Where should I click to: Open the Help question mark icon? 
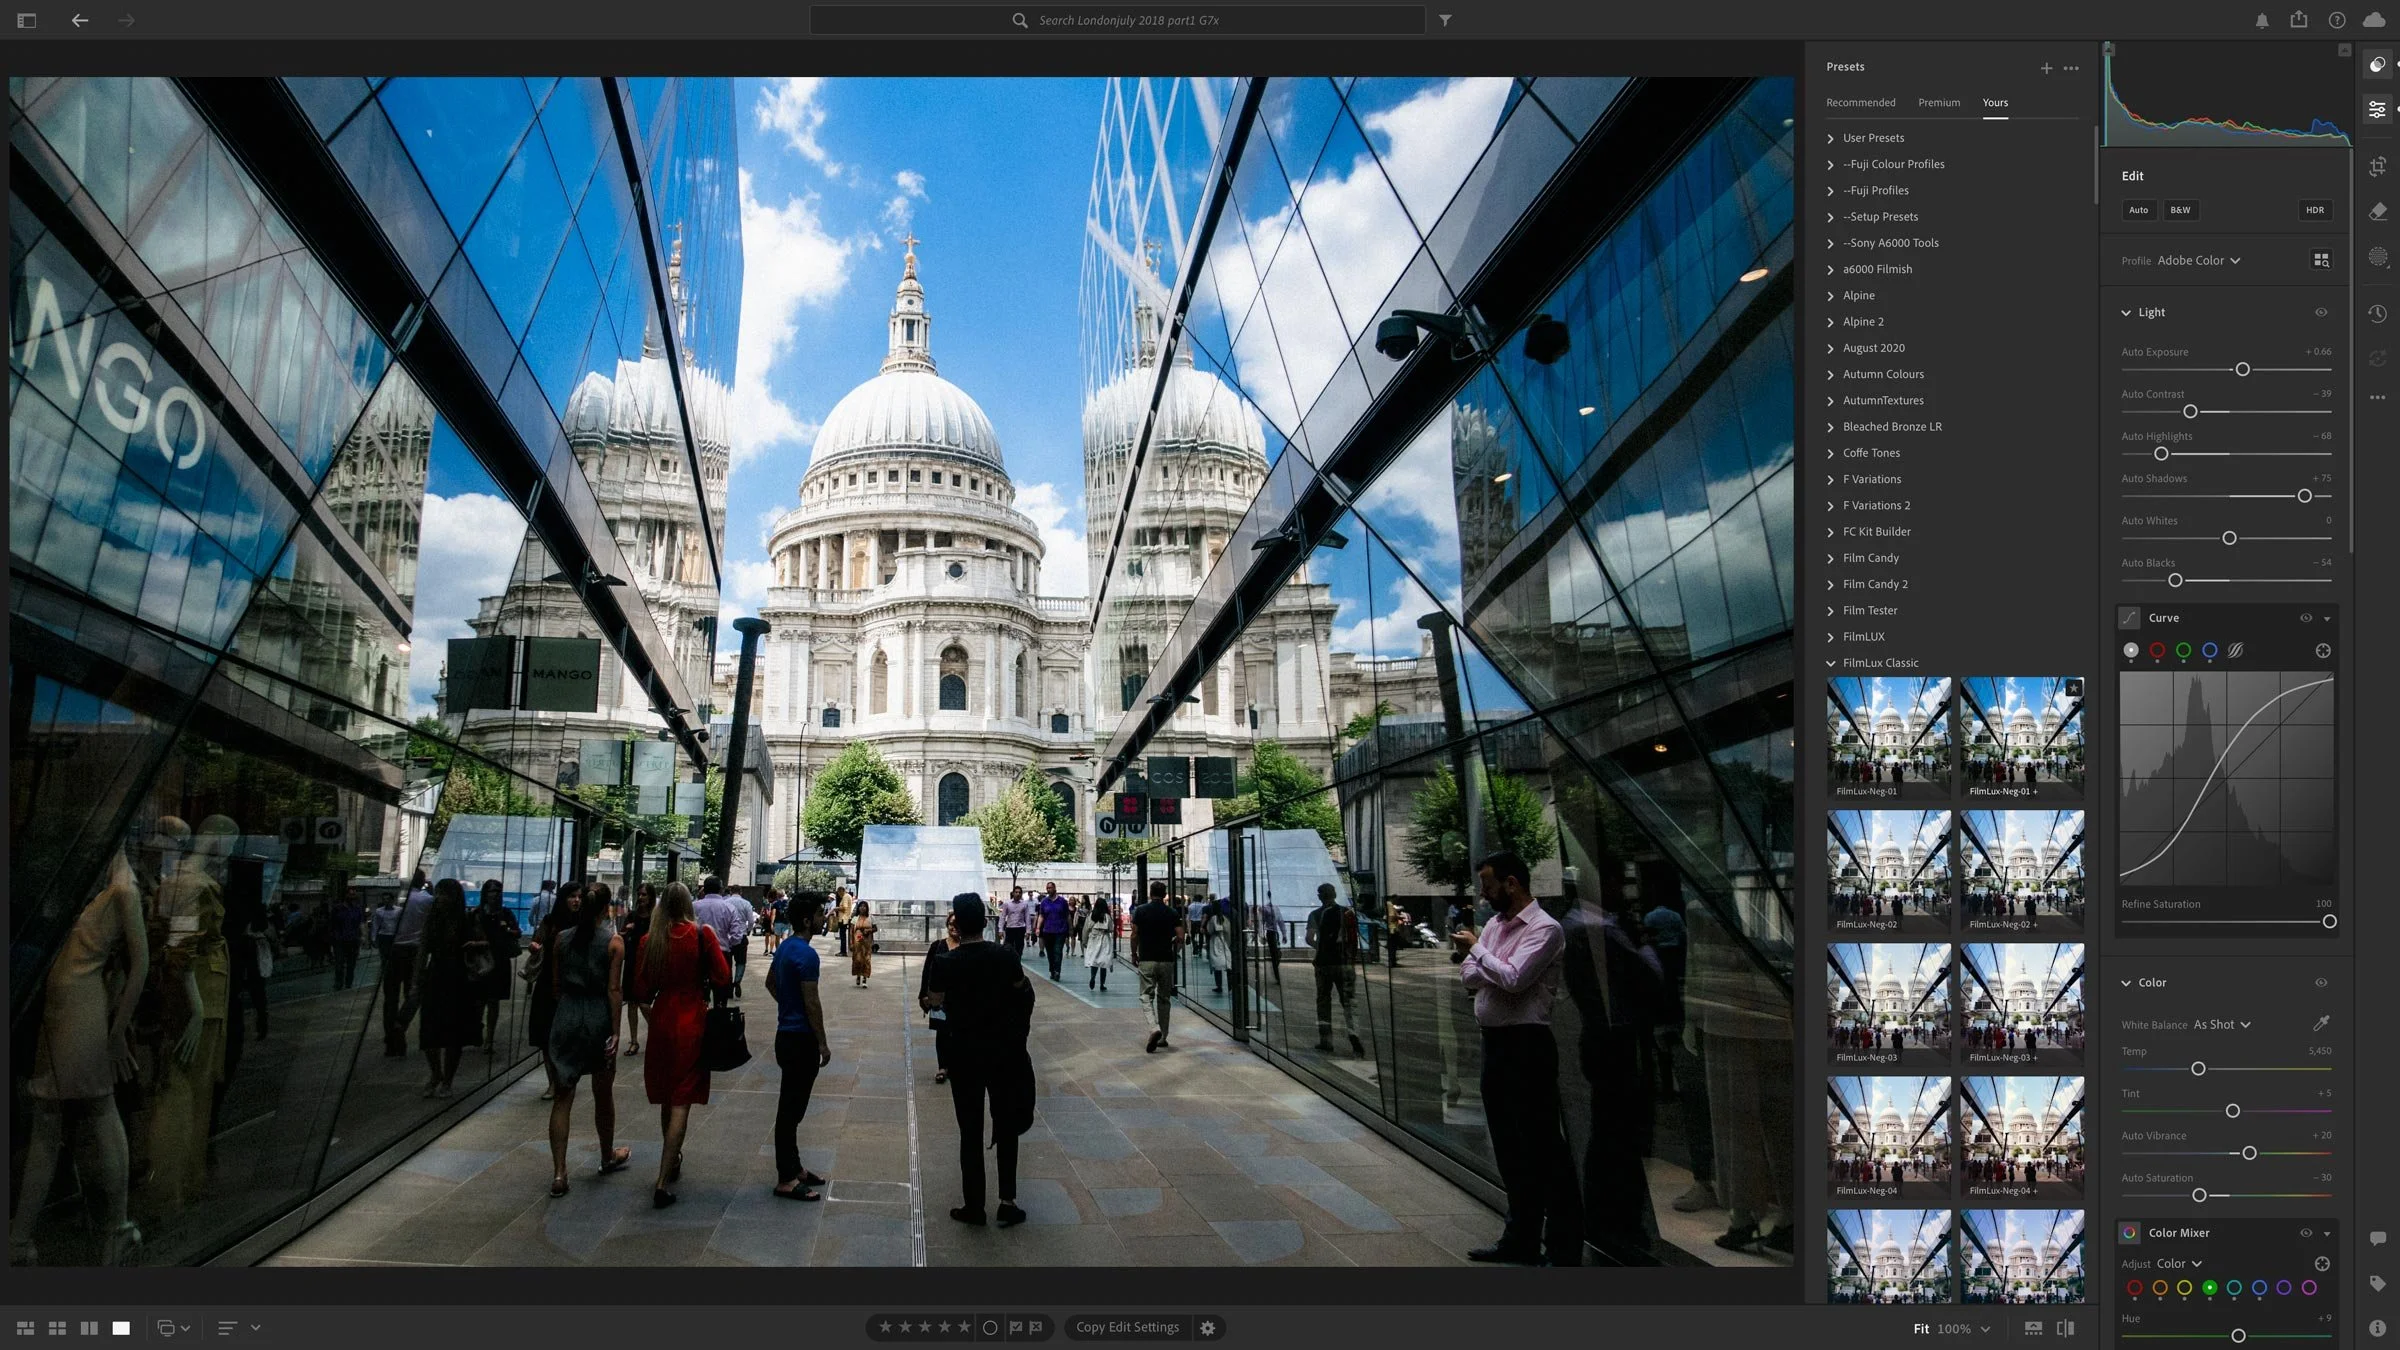tap(2337, 20)
